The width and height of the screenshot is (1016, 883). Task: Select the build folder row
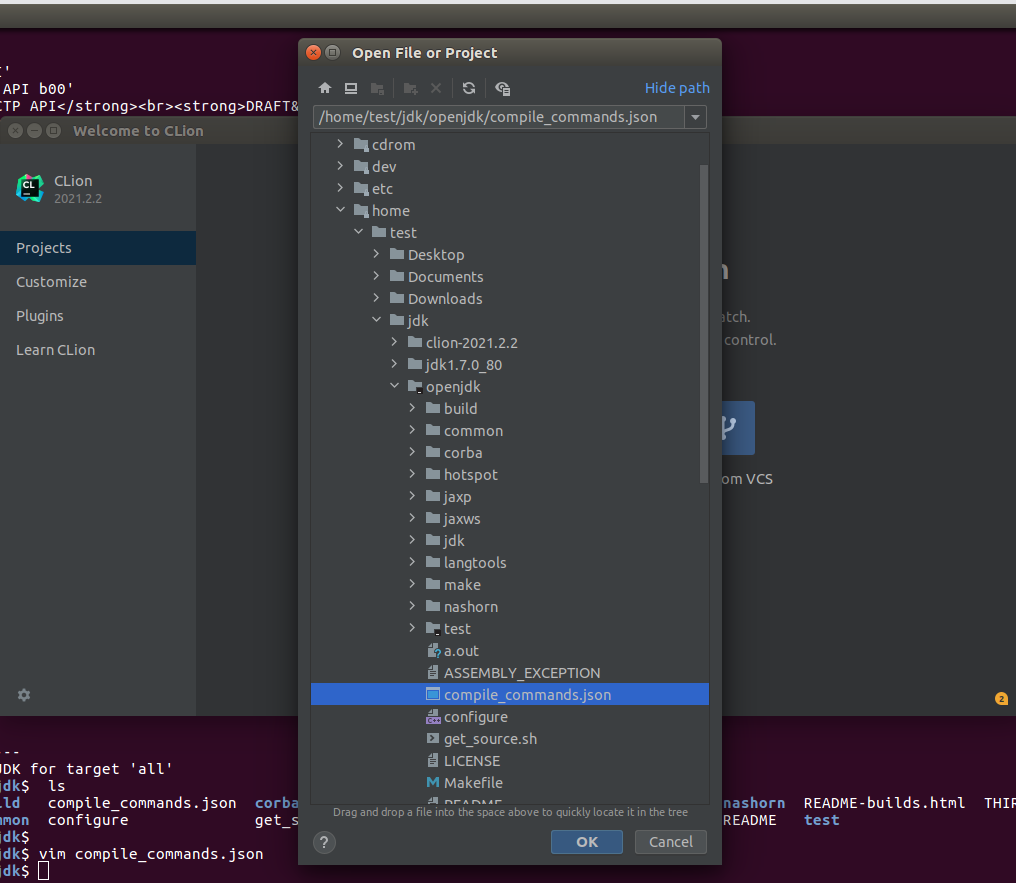(x=510, y=408)
